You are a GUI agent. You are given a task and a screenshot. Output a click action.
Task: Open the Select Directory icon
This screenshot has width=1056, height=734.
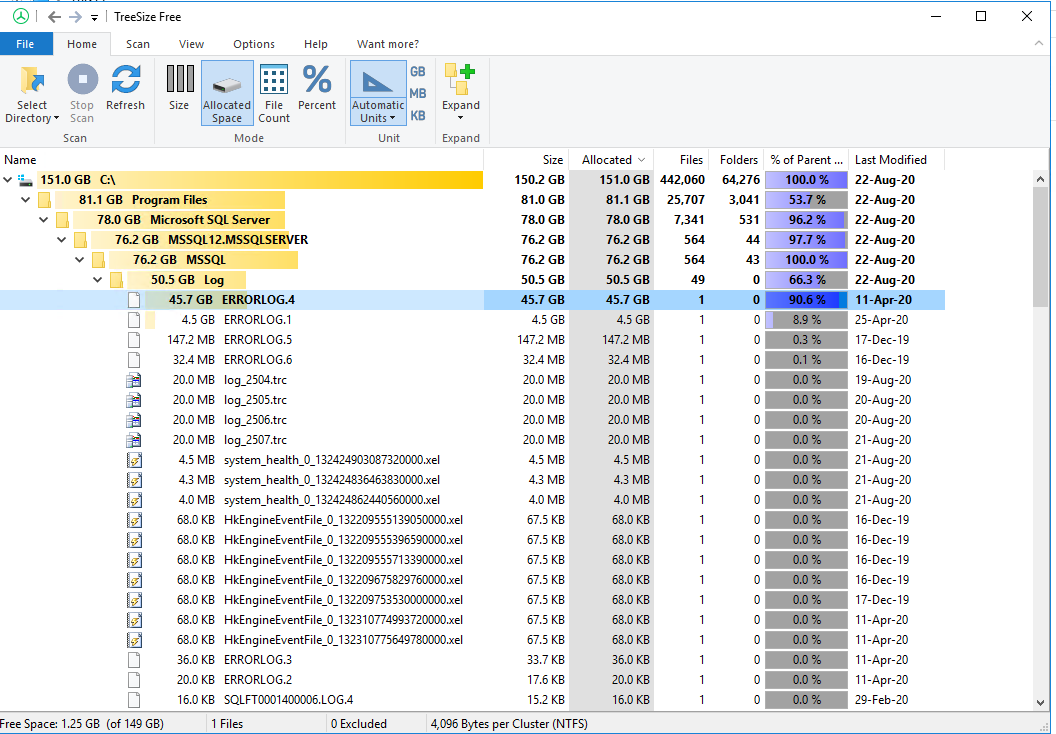coord(32,79)
